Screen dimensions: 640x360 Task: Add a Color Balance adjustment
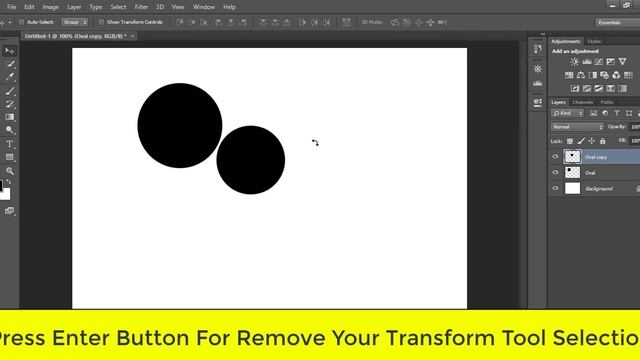581,75
